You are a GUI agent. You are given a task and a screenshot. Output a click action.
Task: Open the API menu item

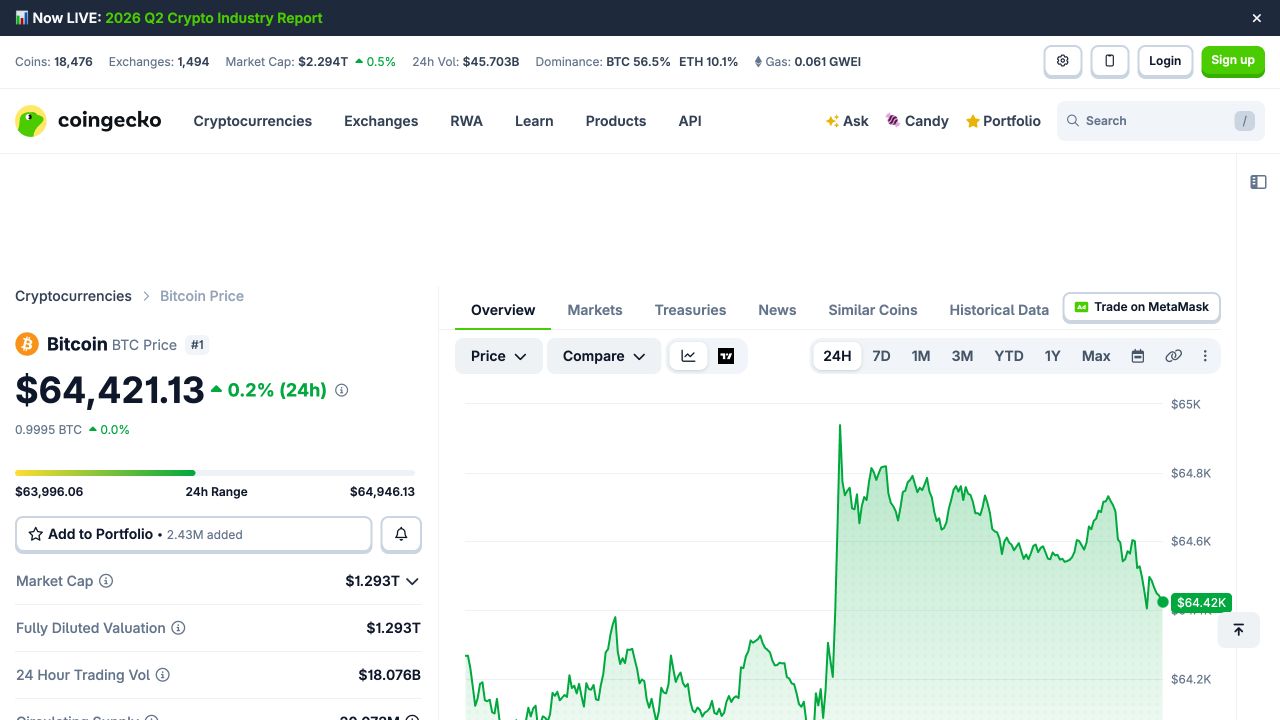pos(690,121)
